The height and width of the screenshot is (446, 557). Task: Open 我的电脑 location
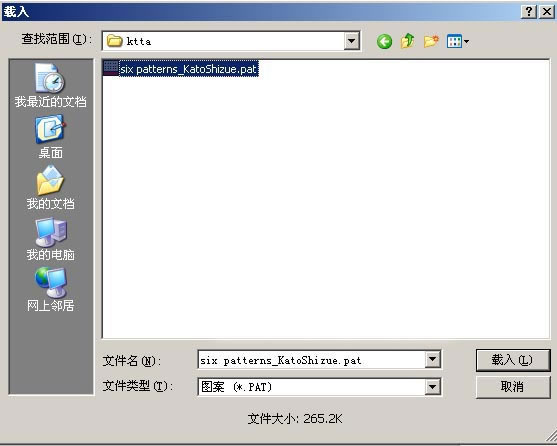point(50,239)
